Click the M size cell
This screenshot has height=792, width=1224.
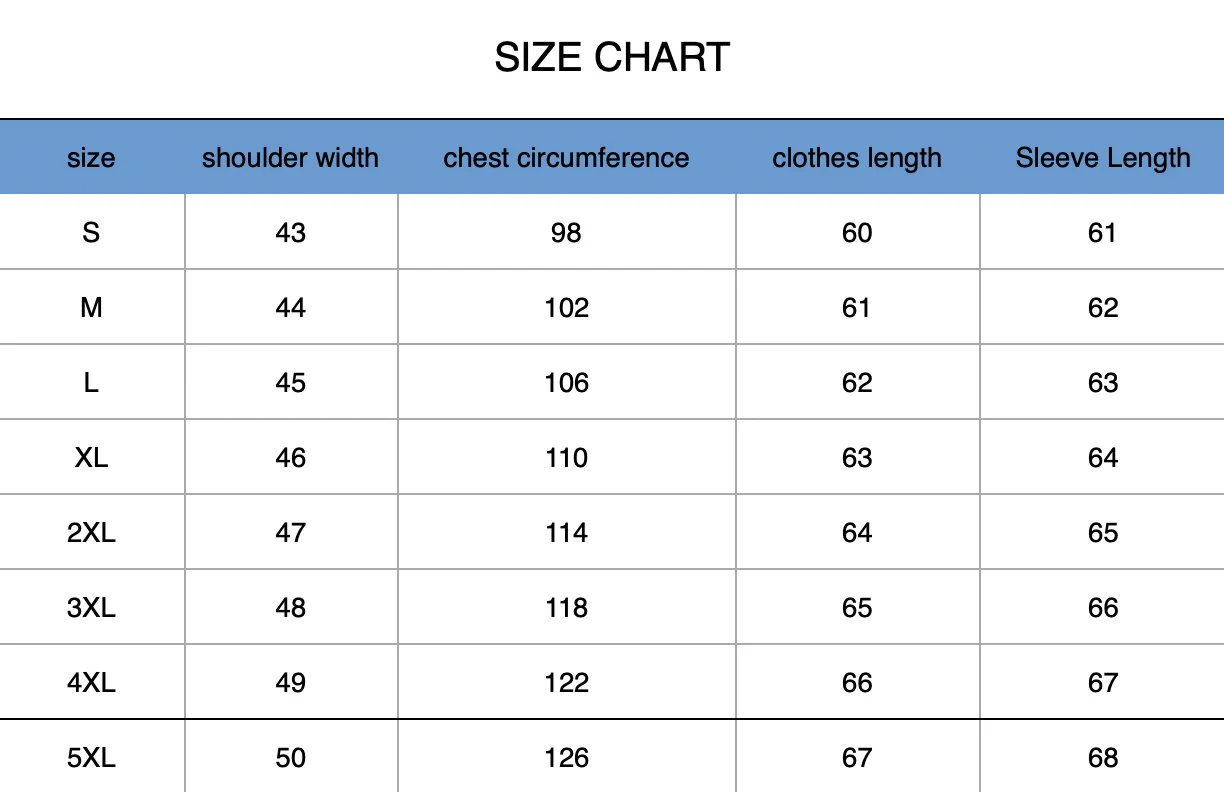91,308
